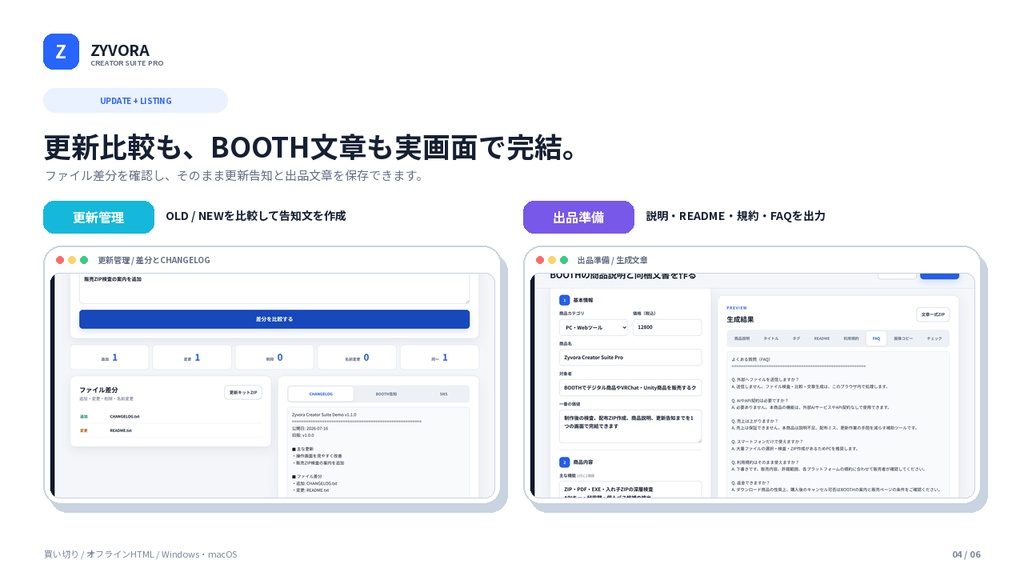Viewport: 1024px width, 576px height.
Task: Open the 利用規約 tab in 生成結果
Action: [x=851, y=338]
